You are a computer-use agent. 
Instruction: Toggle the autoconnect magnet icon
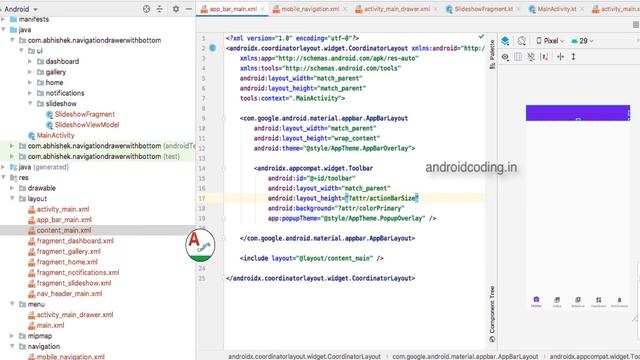pos(518,57)
